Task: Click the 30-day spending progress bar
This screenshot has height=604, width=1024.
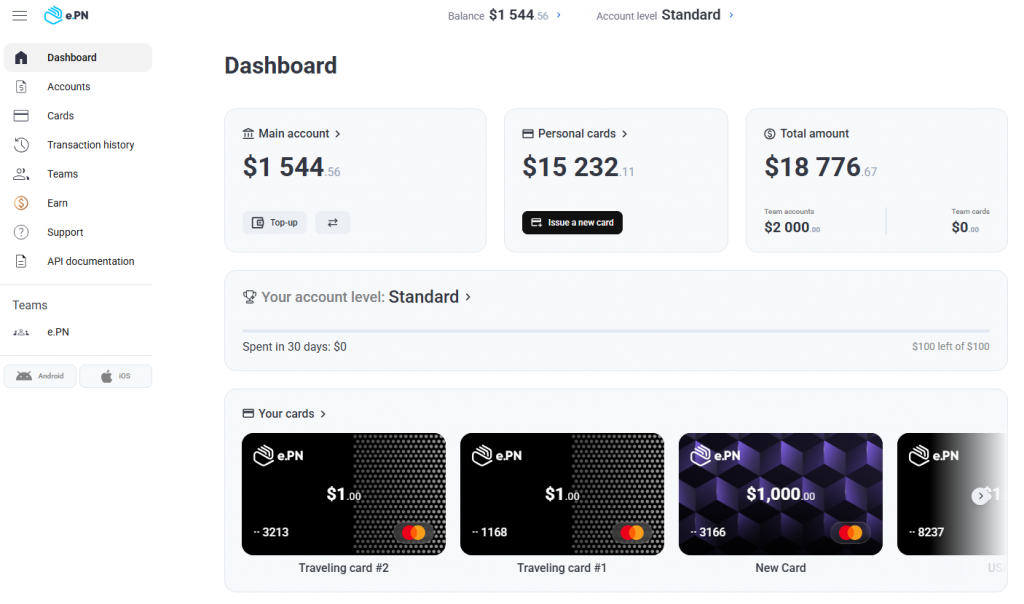Action: tap(615, 330)
